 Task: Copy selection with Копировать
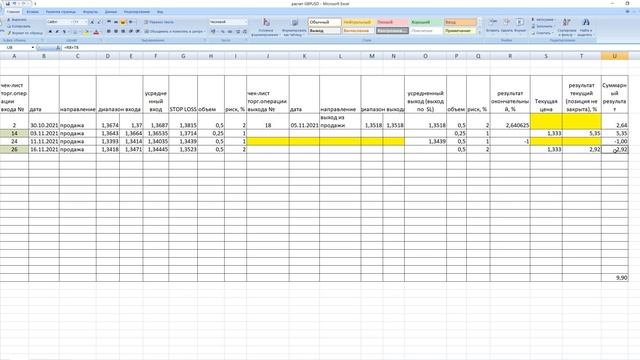18,26
